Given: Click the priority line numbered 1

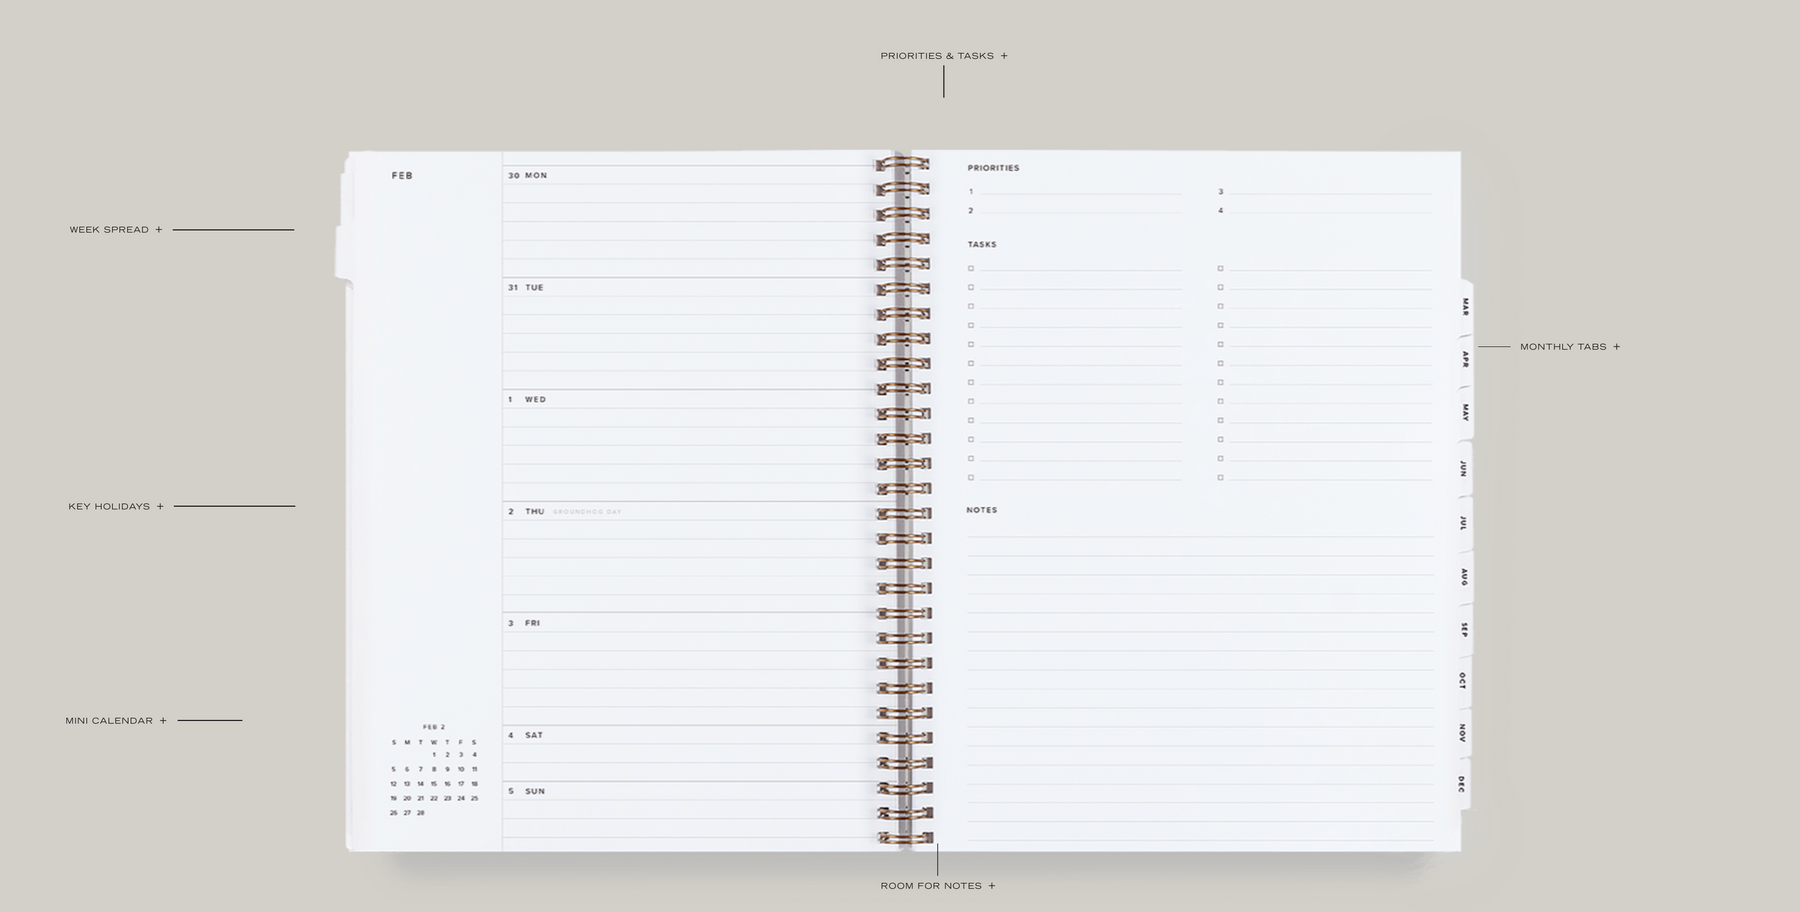Looking at the screenshot, I should 1074,192.
